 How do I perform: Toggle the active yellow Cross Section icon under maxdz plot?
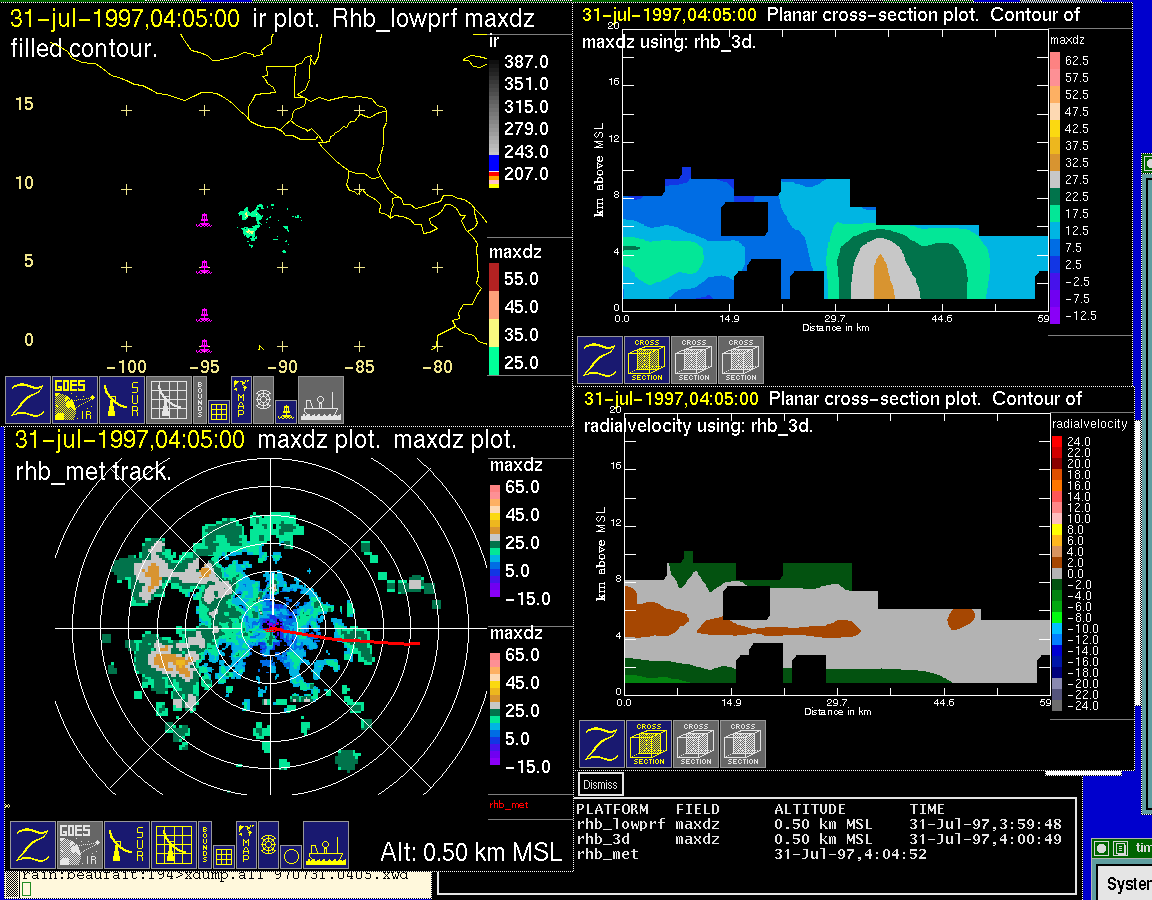[647, 360]
